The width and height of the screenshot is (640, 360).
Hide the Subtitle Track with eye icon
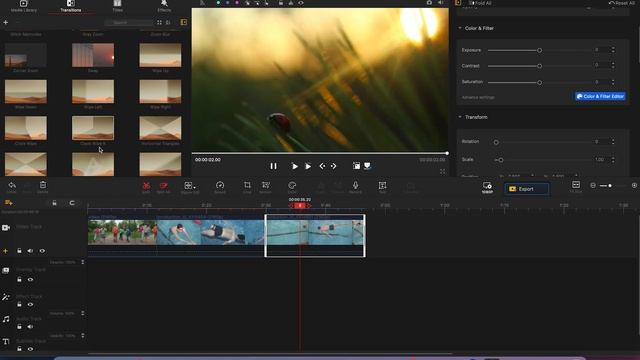click(x=30, y=349)
